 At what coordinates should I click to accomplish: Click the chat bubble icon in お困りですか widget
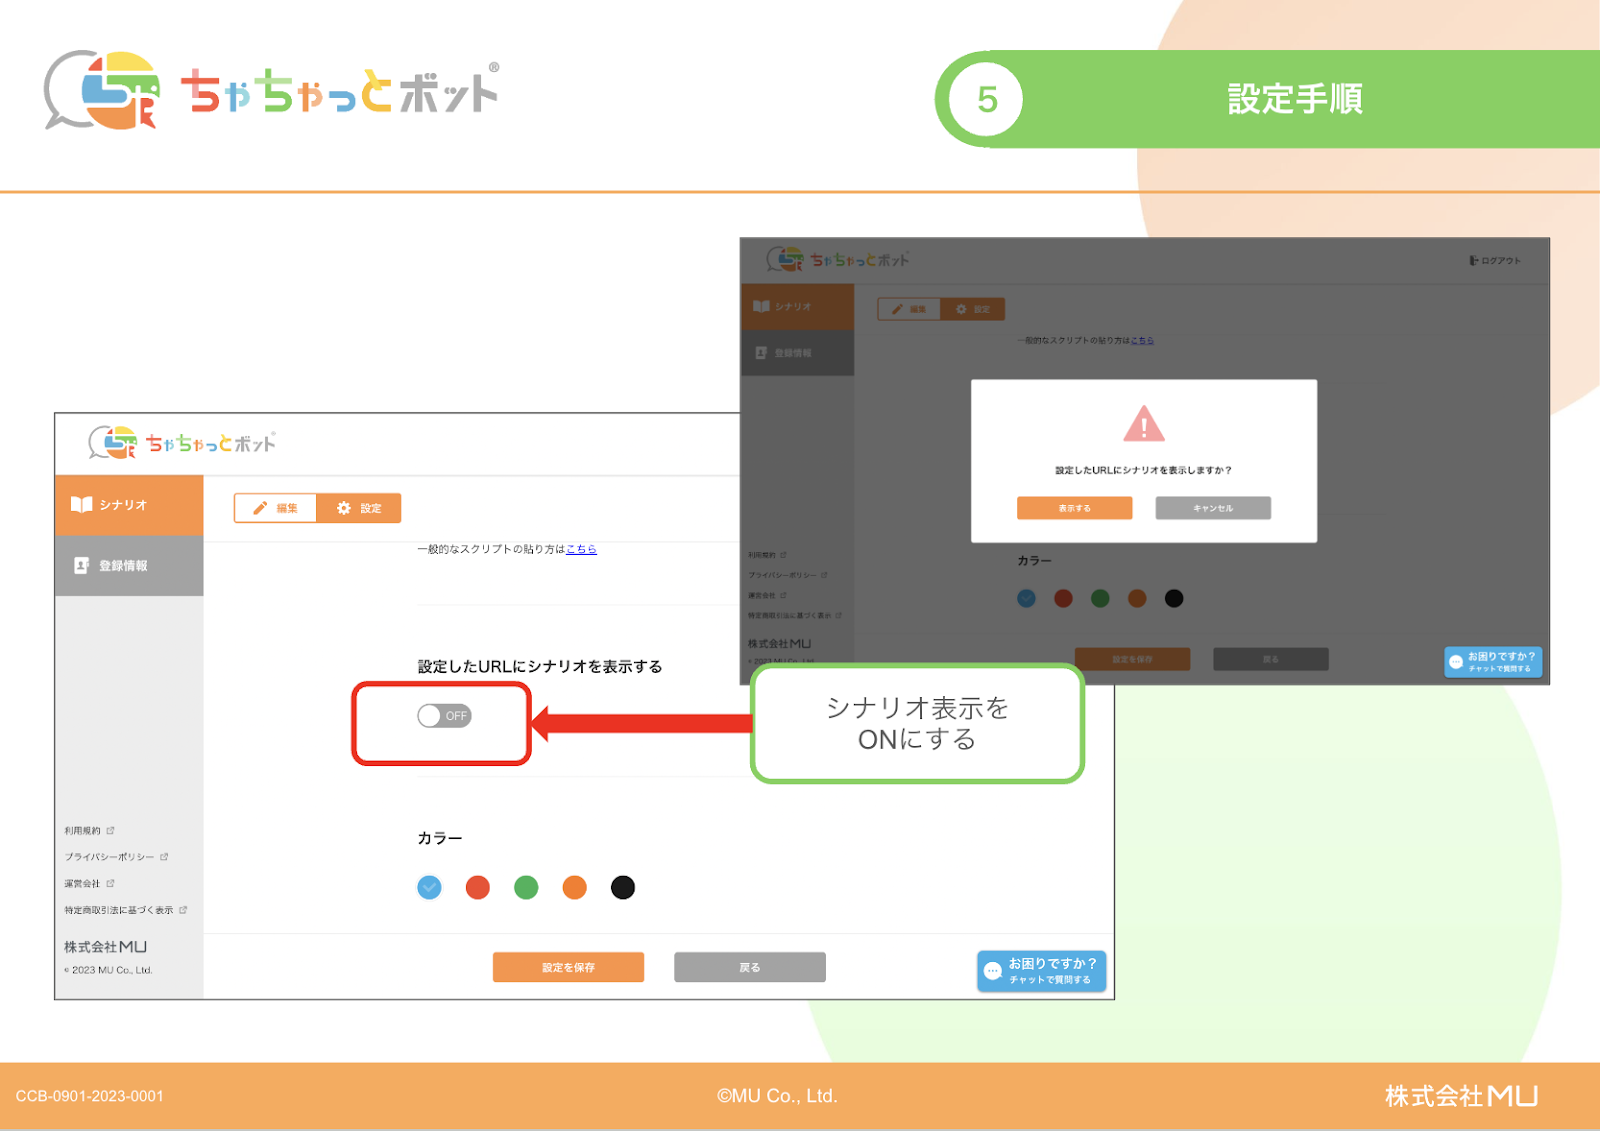pos(993,971)
